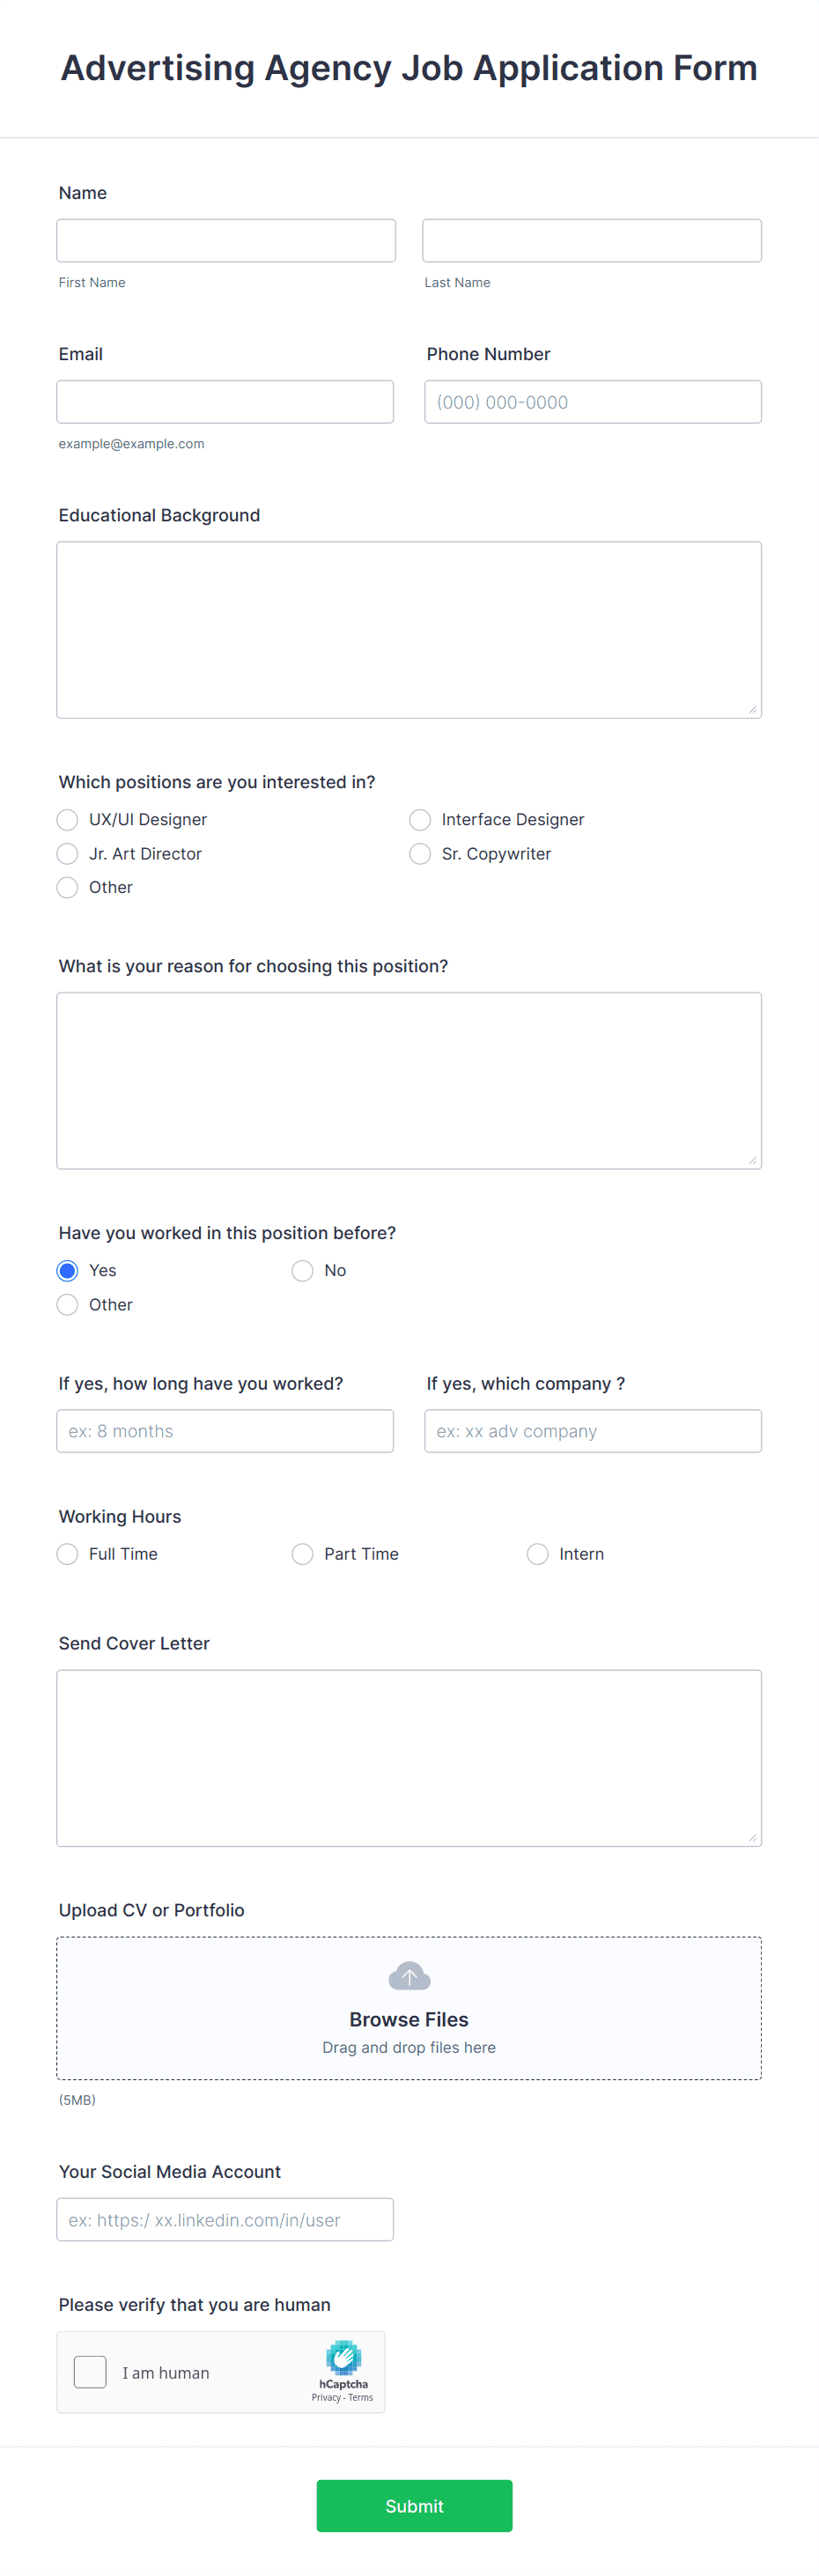Select No for previous work experience
Image resolution: width=819 pixels, height=2576 pixels.
click(x=302, y=1270)
